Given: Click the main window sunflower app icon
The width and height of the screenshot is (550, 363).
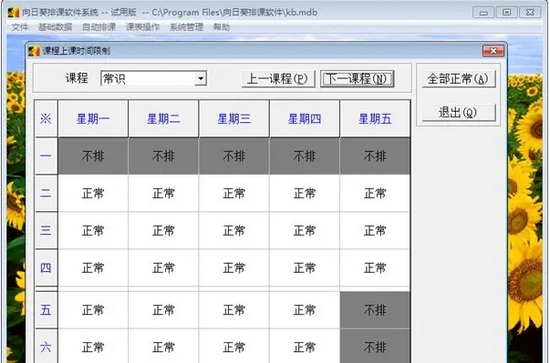Looking at the screenshot, I should [13, 12].
